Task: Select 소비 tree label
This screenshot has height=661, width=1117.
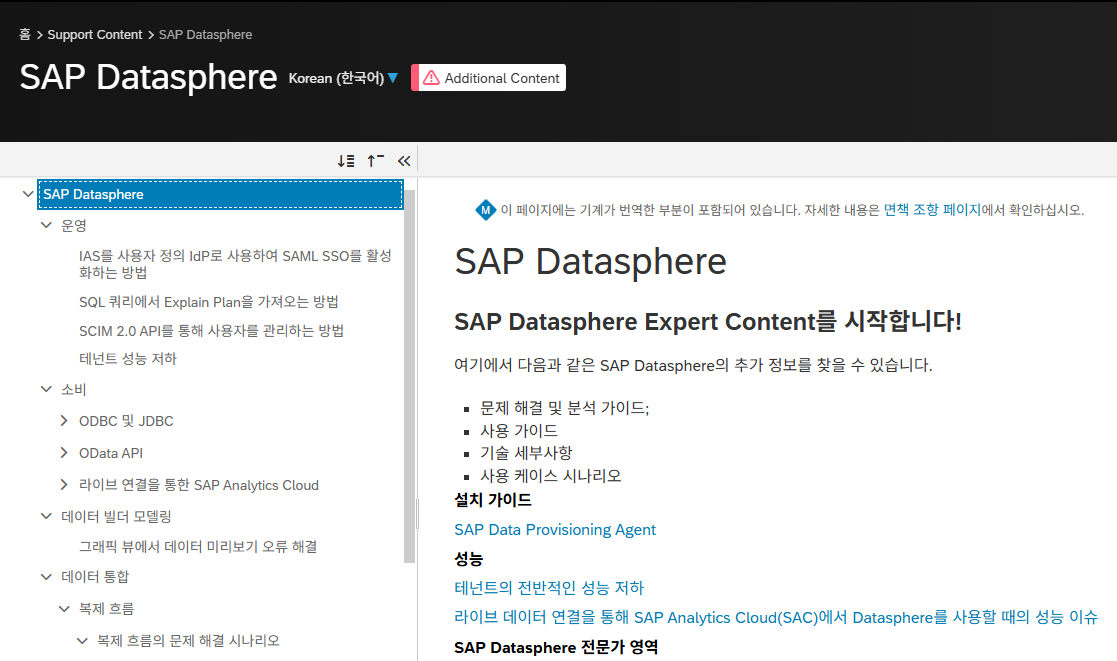Action: click(x=73, y=389)
